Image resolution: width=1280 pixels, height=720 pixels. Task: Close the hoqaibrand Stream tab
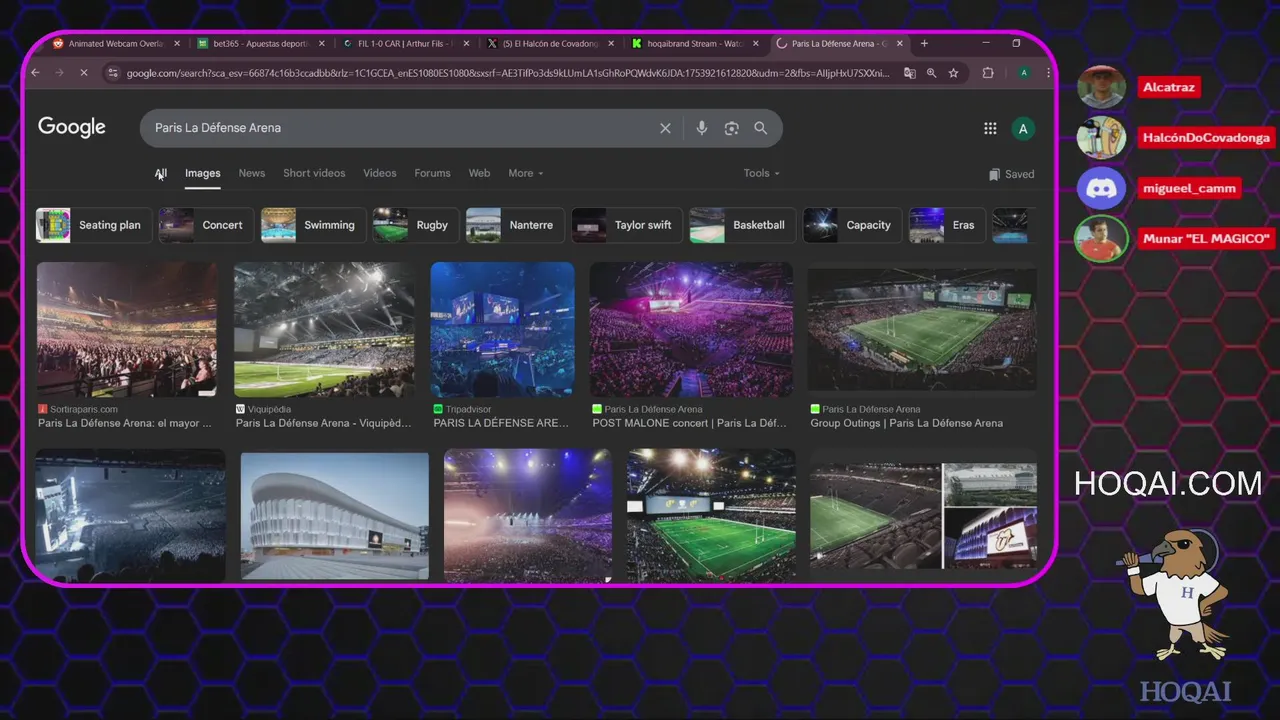(x=755, y=44)
